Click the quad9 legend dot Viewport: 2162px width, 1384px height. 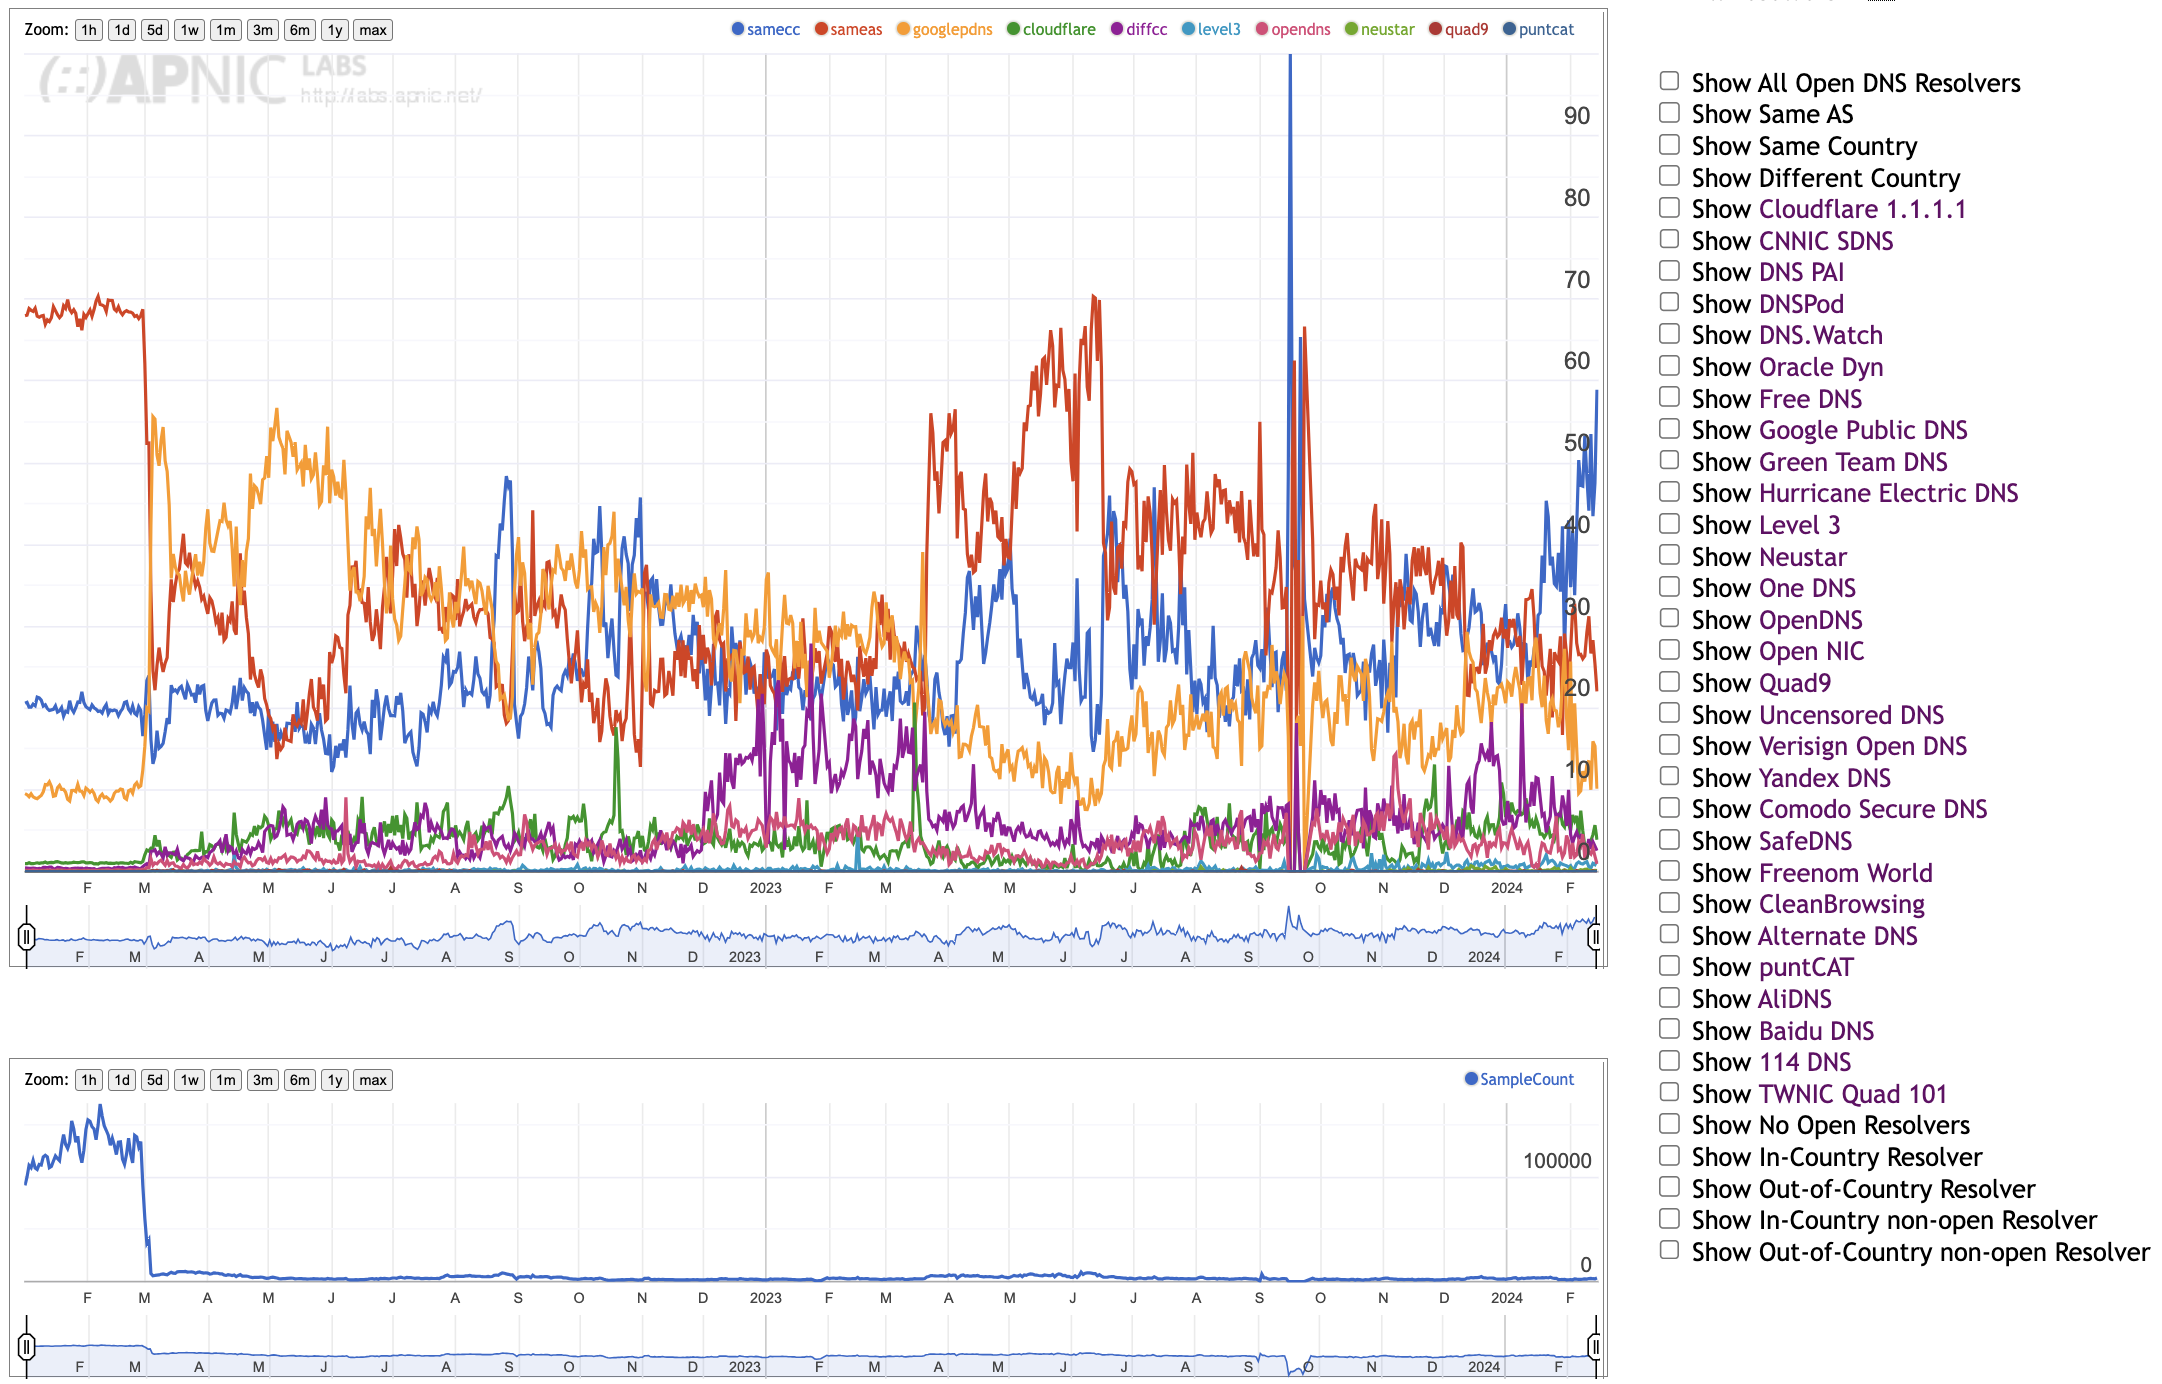tap(1435, 29)
